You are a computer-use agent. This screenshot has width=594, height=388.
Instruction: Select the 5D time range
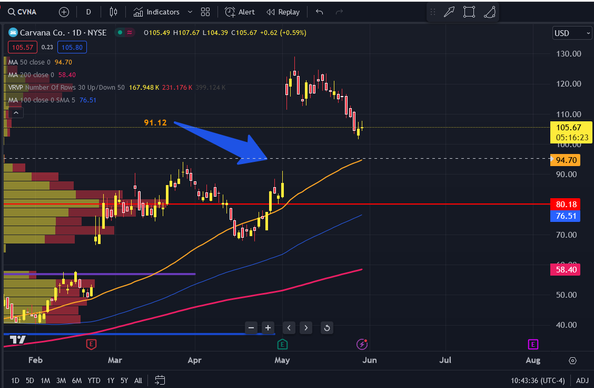(30, 380)
